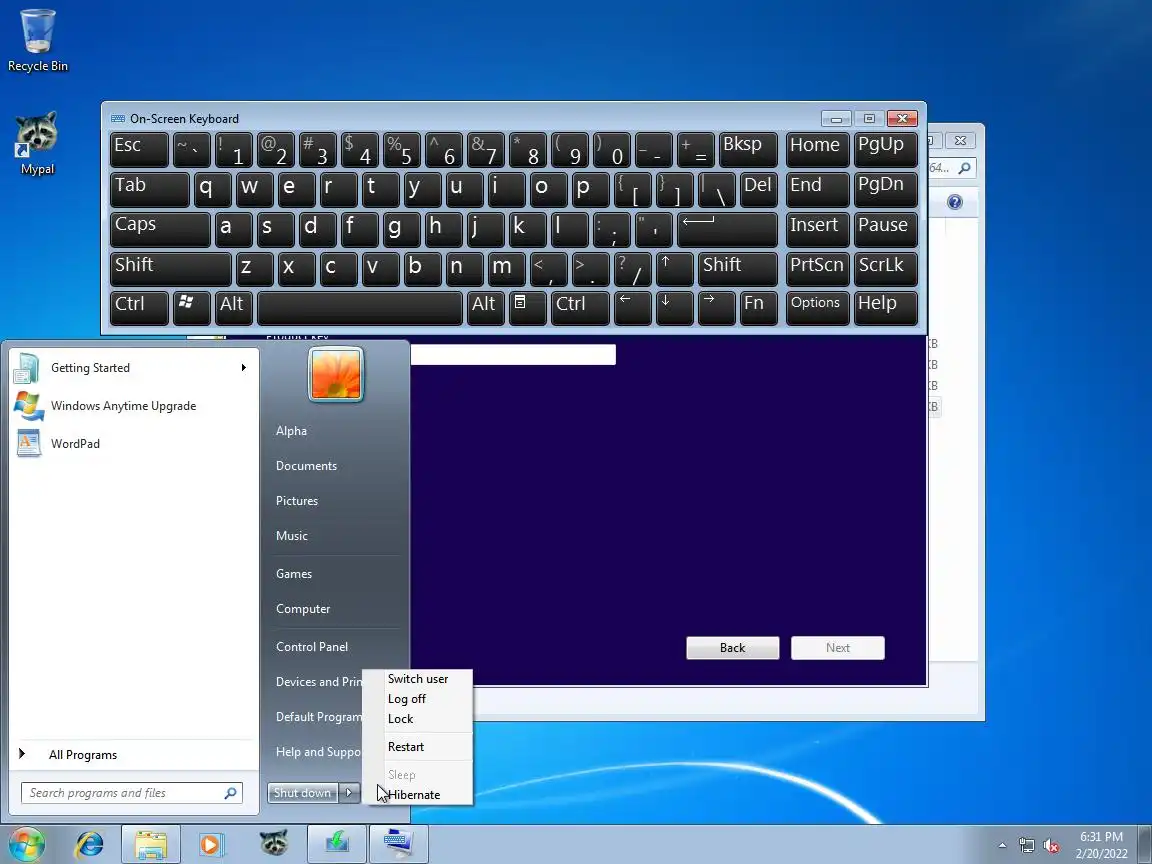Toggle the left Alt key
This screenshot has height=864, width=1152.
[234, 308]
